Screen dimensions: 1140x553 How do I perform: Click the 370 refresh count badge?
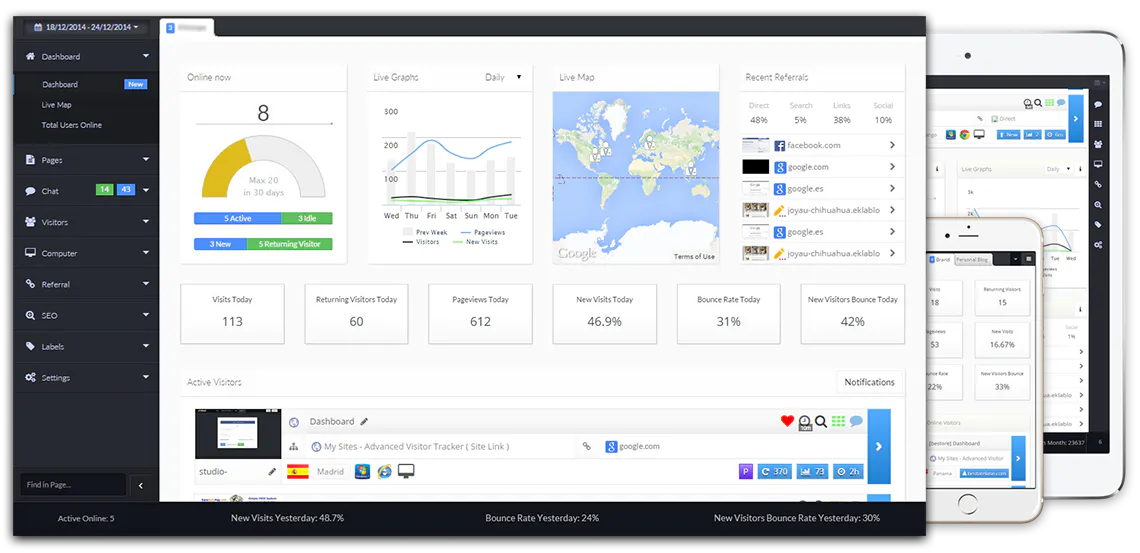click(x=774, y=472)
